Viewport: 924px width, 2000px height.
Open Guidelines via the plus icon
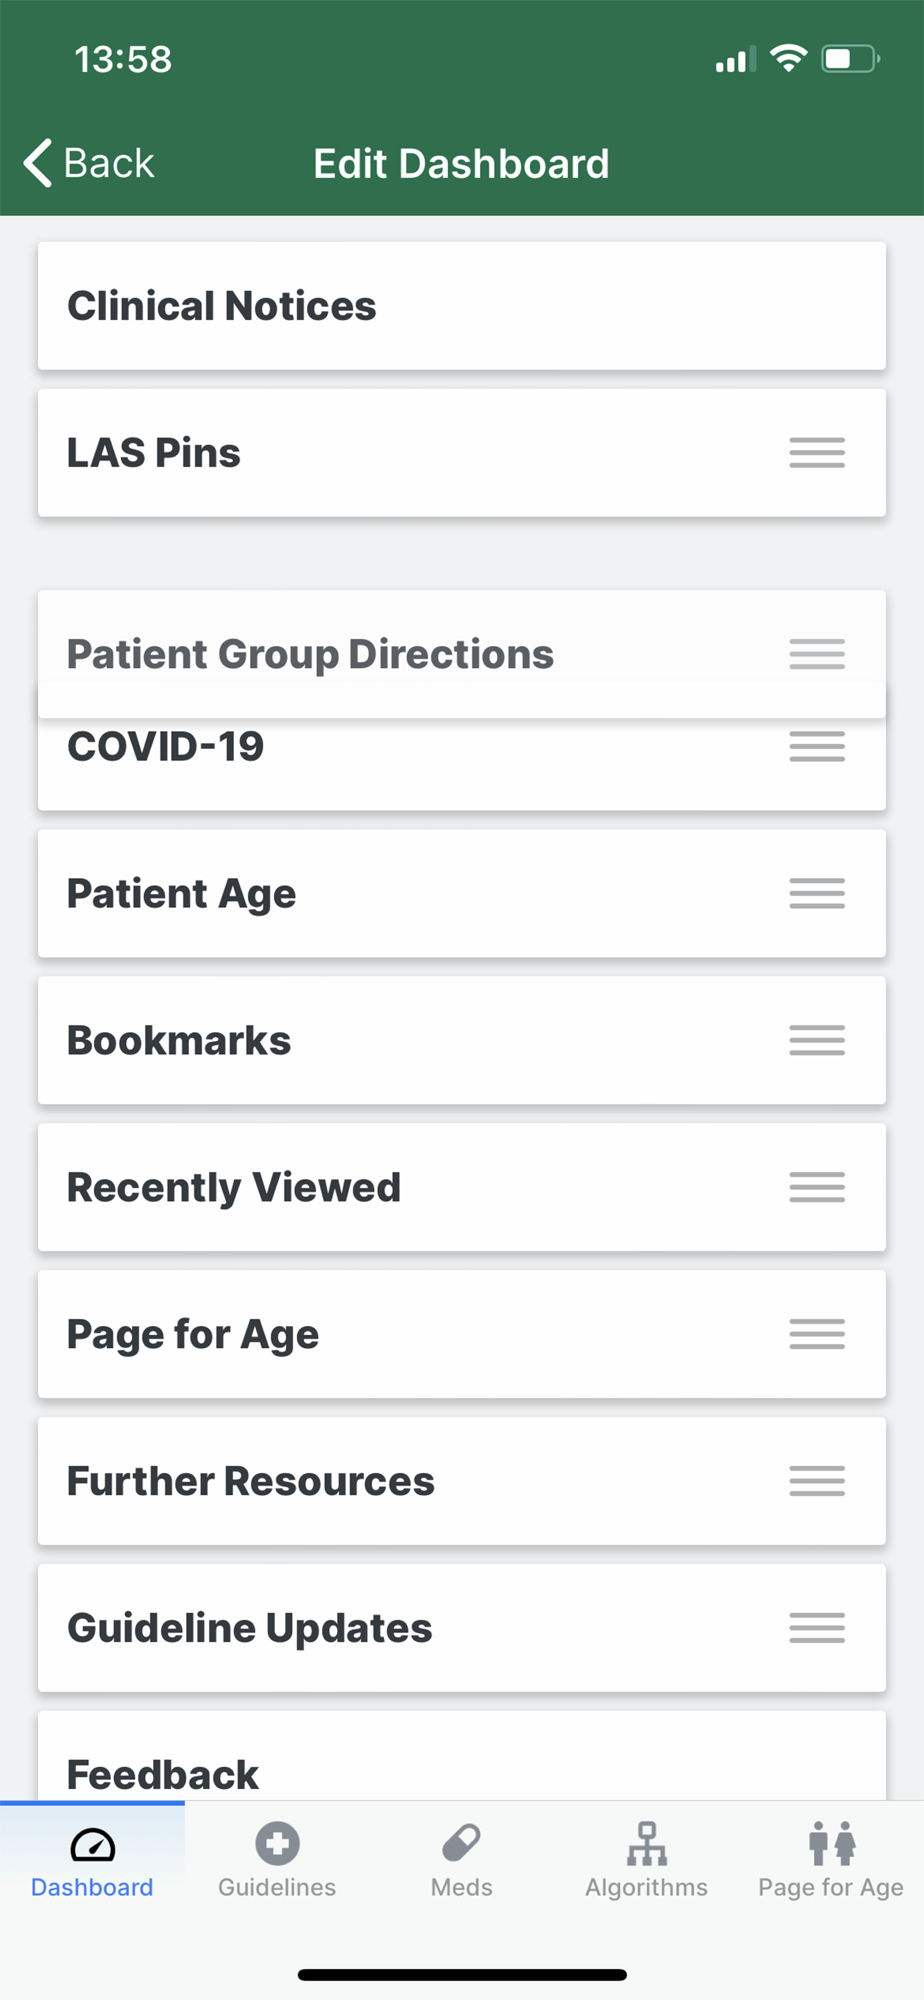277,1843
